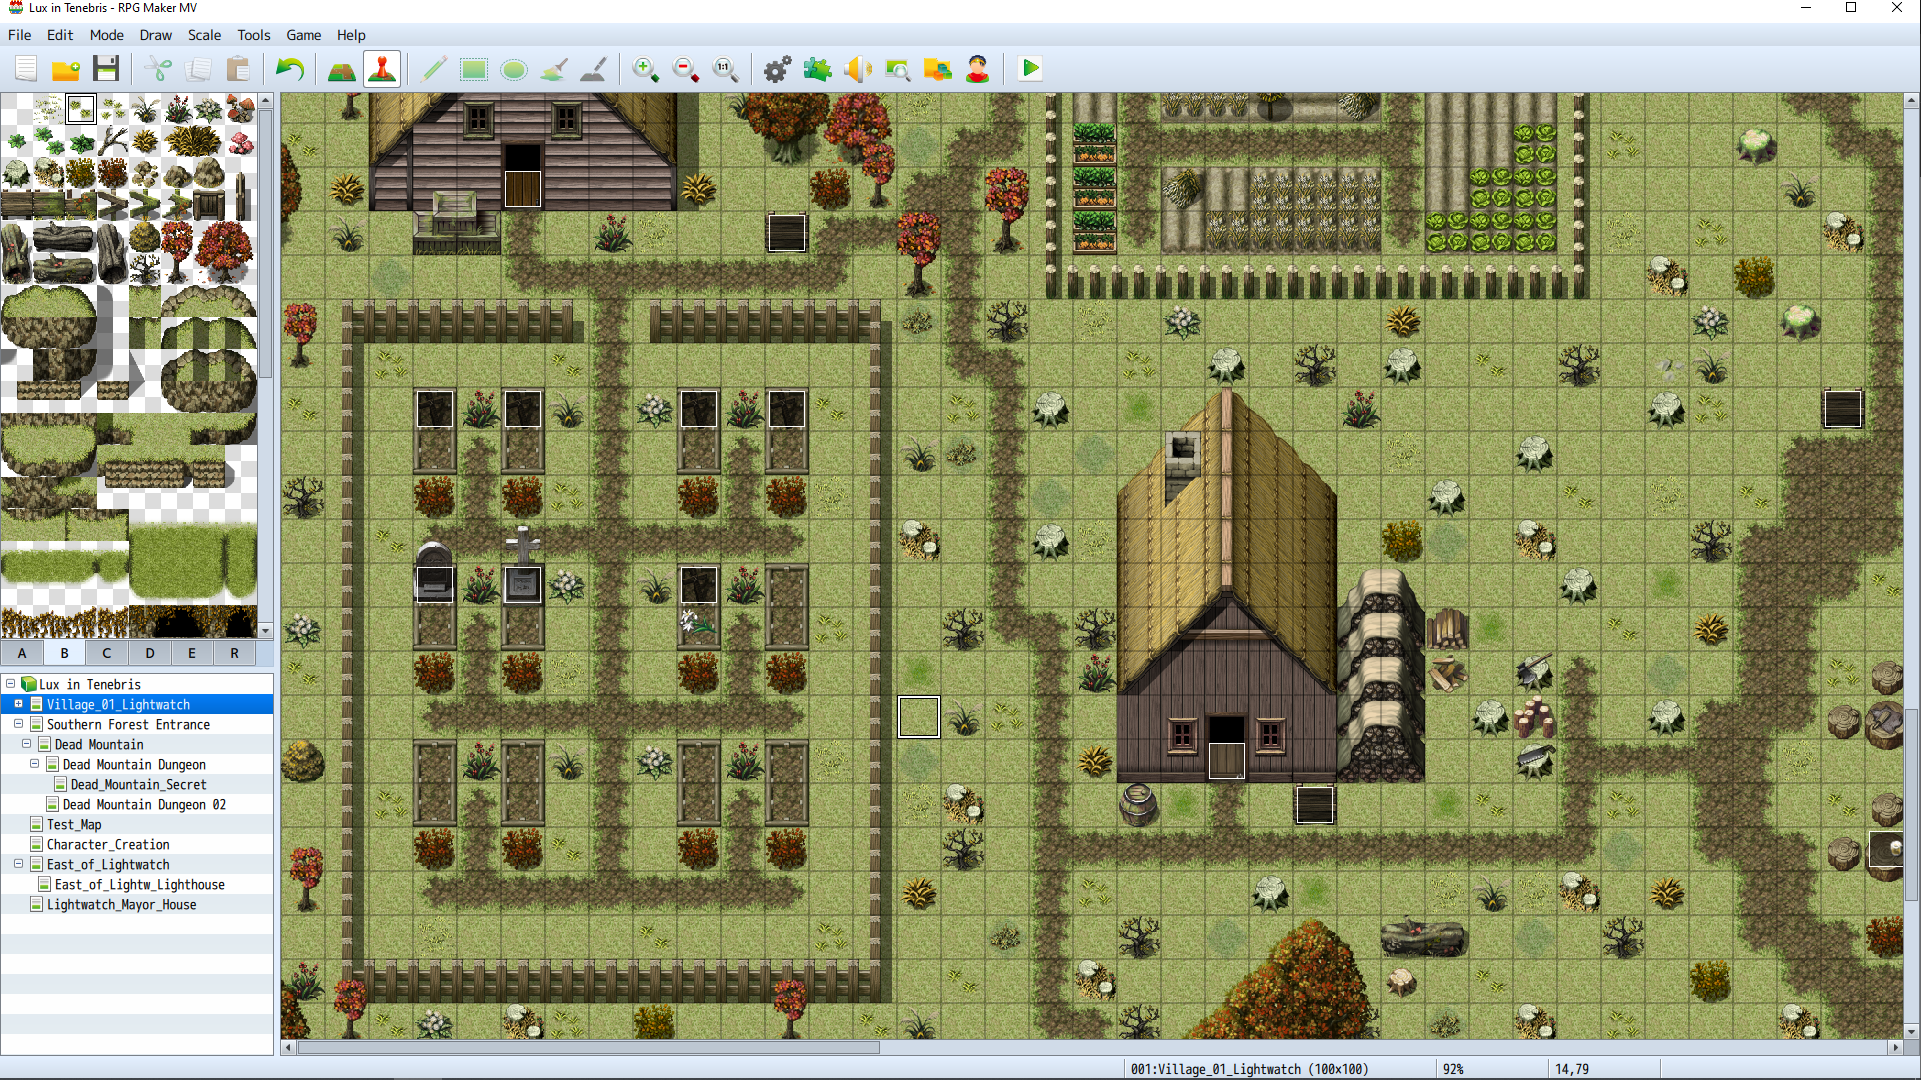Start Playtest with the green play button

(x=1030, y=69)
